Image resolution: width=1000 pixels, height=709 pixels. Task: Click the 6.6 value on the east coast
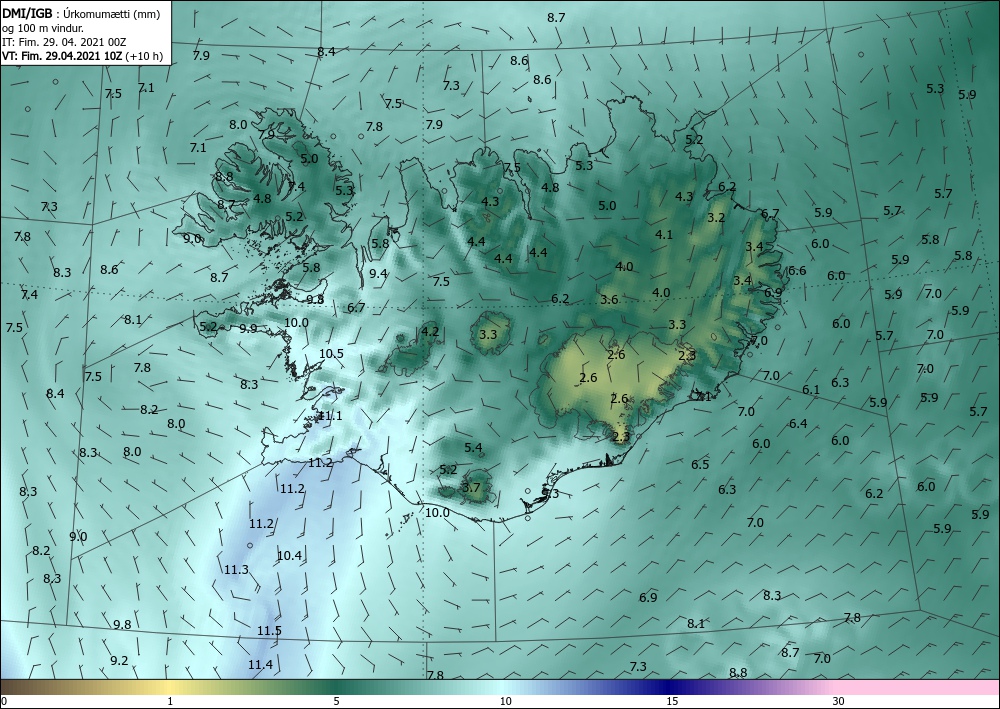coord(797,270)
